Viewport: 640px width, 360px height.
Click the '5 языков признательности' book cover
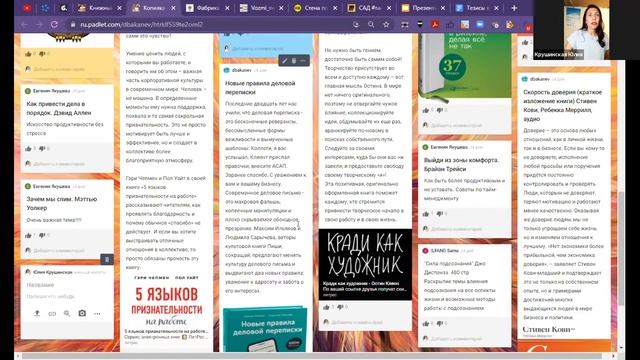point(166,301)
